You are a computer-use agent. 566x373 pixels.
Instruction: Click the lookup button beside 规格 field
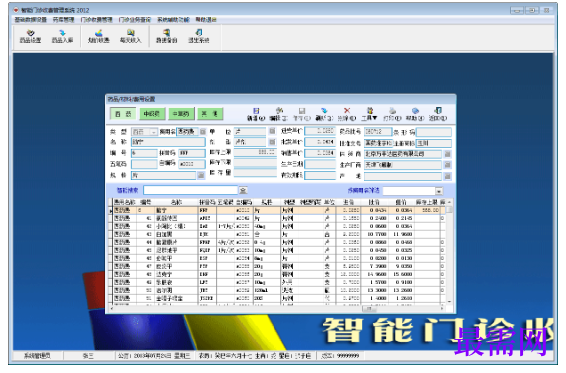click(201, 175)
